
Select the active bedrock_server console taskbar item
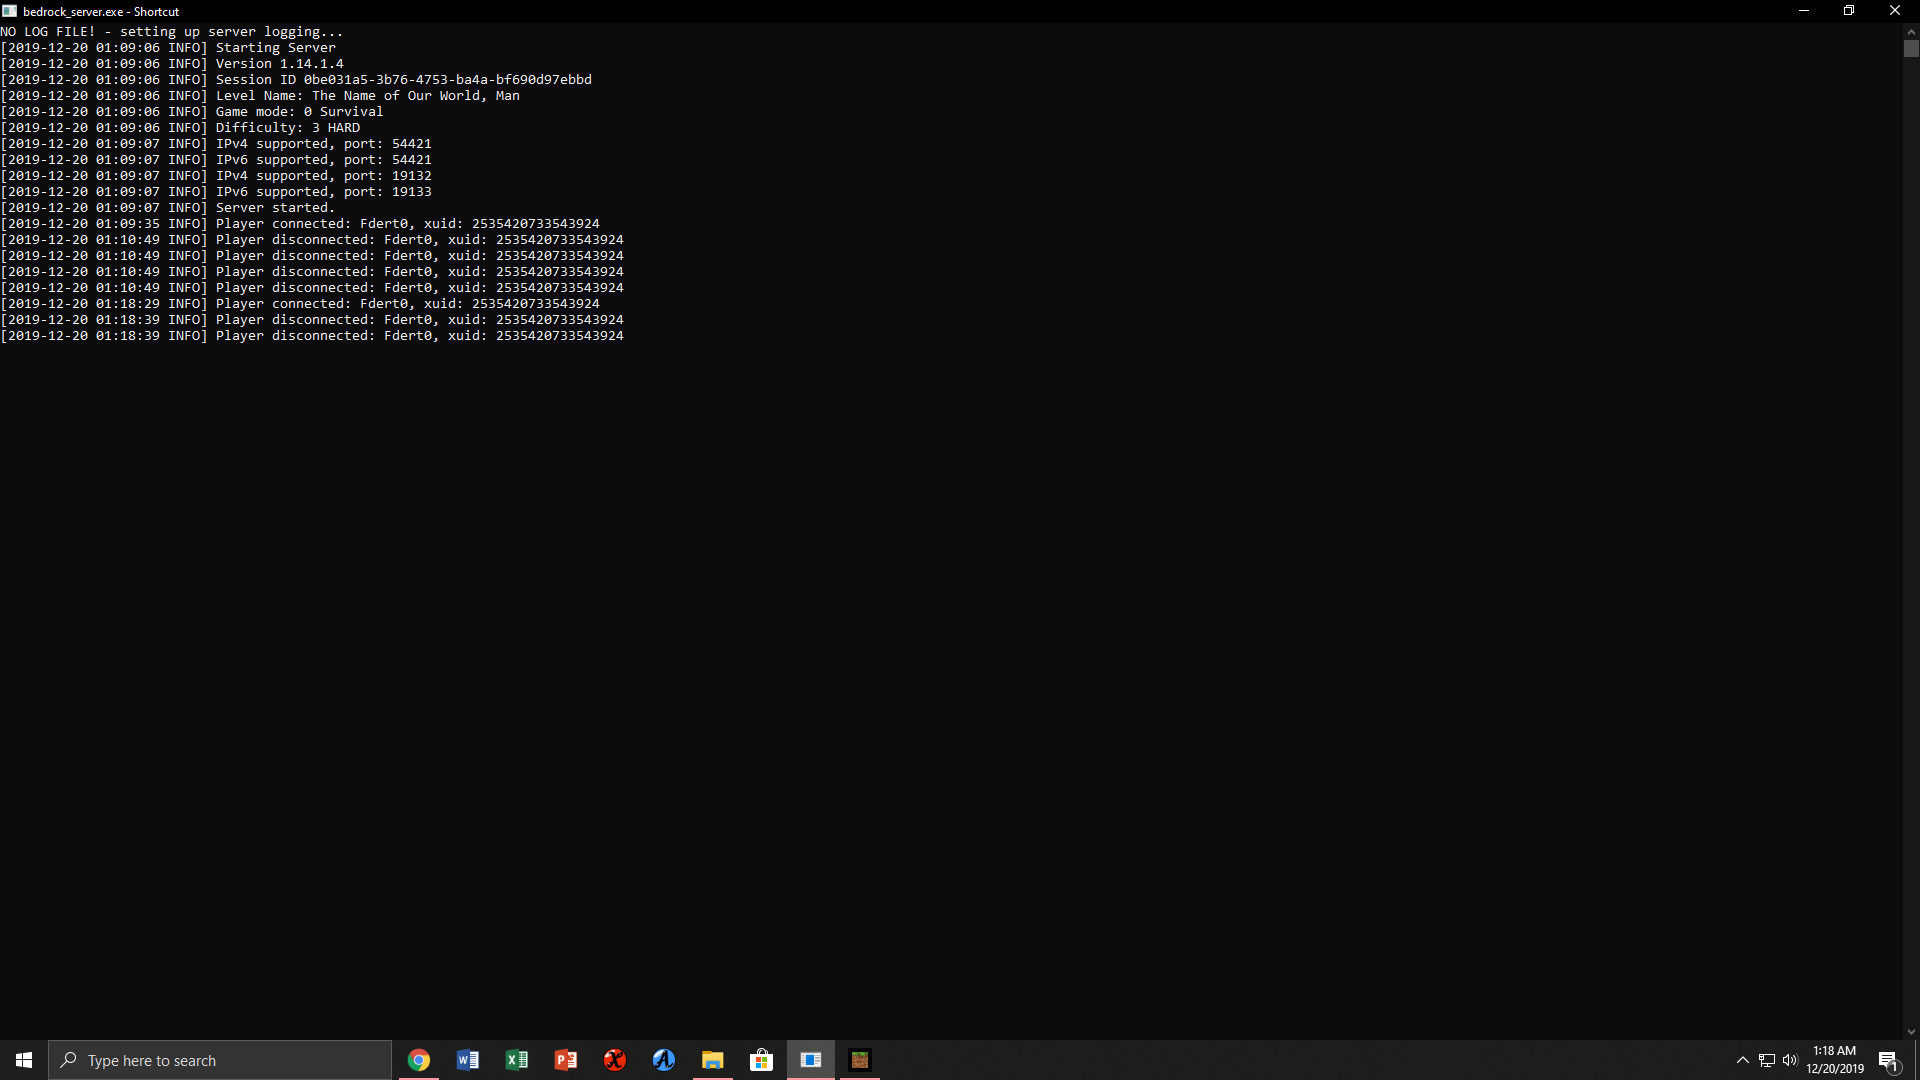[811, 1060]
